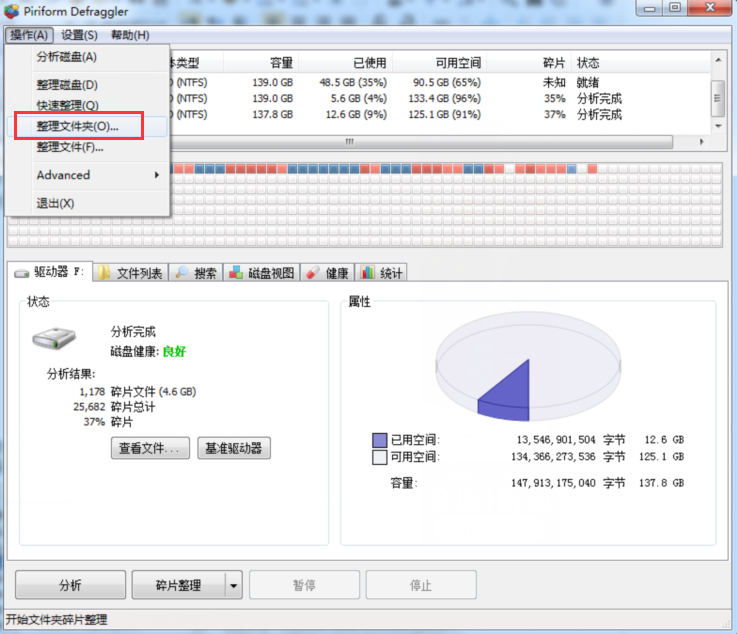The height and width of the screenshot is (634, 737).
Task: Click the 查看文件... button
Action: (x=150, y=448)
